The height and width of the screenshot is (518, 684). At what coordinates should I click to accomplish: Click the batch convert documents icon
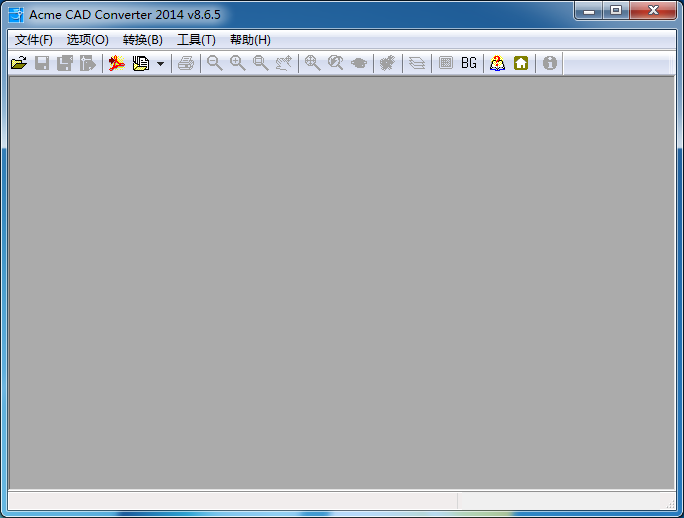pyautogui.click(x=140, y=63)
